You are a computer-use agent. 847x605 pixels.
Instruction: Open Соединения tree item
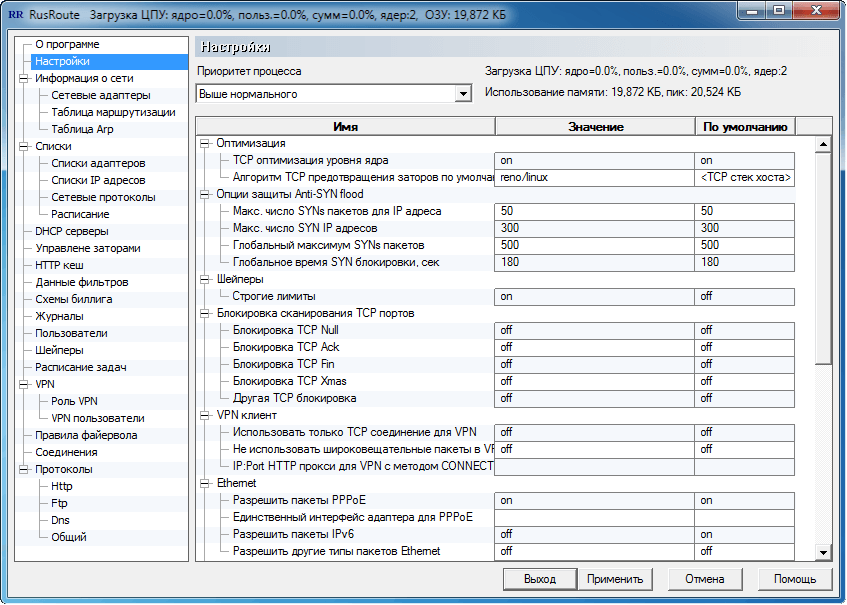click(66, 453)
